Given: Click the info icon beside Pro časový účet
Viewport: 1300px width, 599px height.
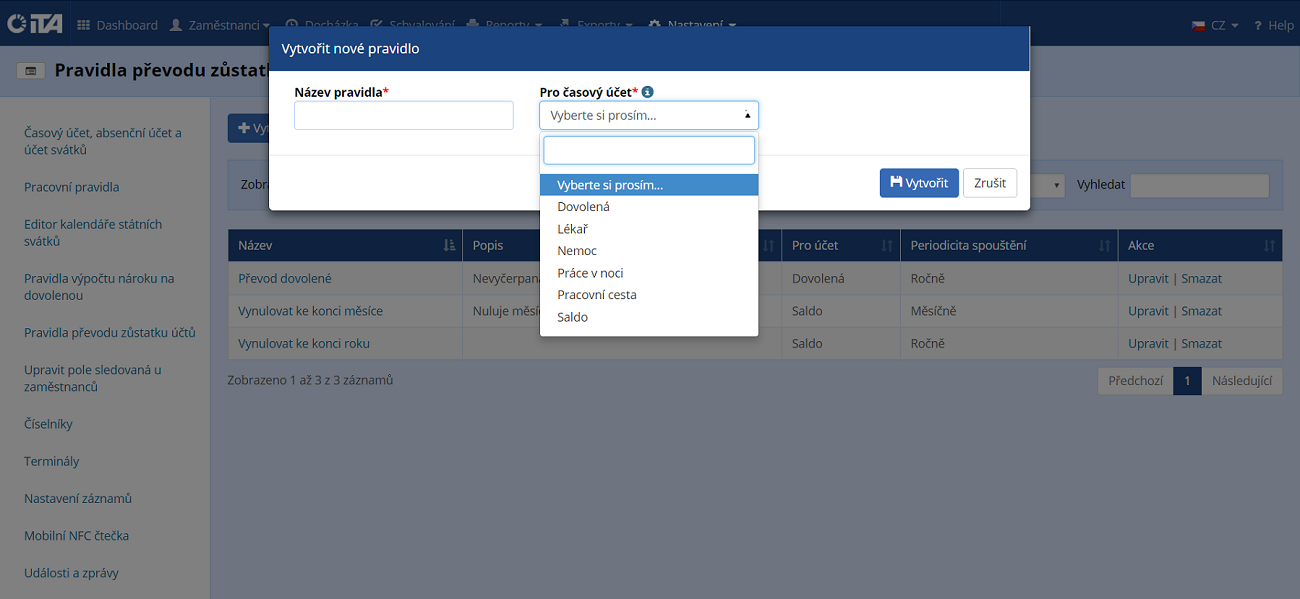Looking at the screenshot, I should [648, 92].
